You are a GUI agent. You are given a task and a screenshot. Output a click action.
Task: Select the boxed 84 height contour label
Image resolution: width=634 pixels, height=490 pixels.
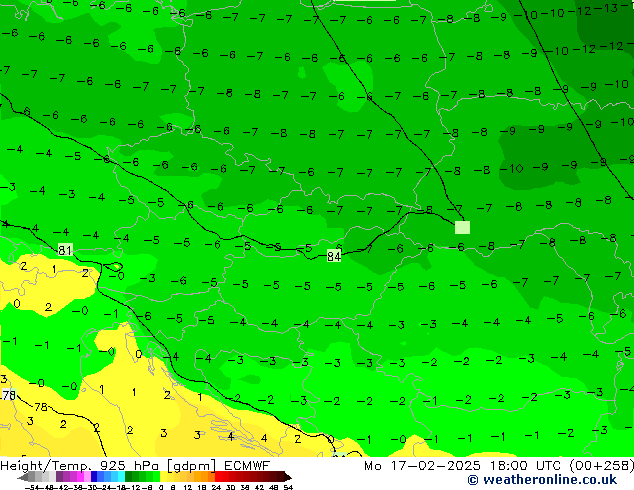click(334, 256)
